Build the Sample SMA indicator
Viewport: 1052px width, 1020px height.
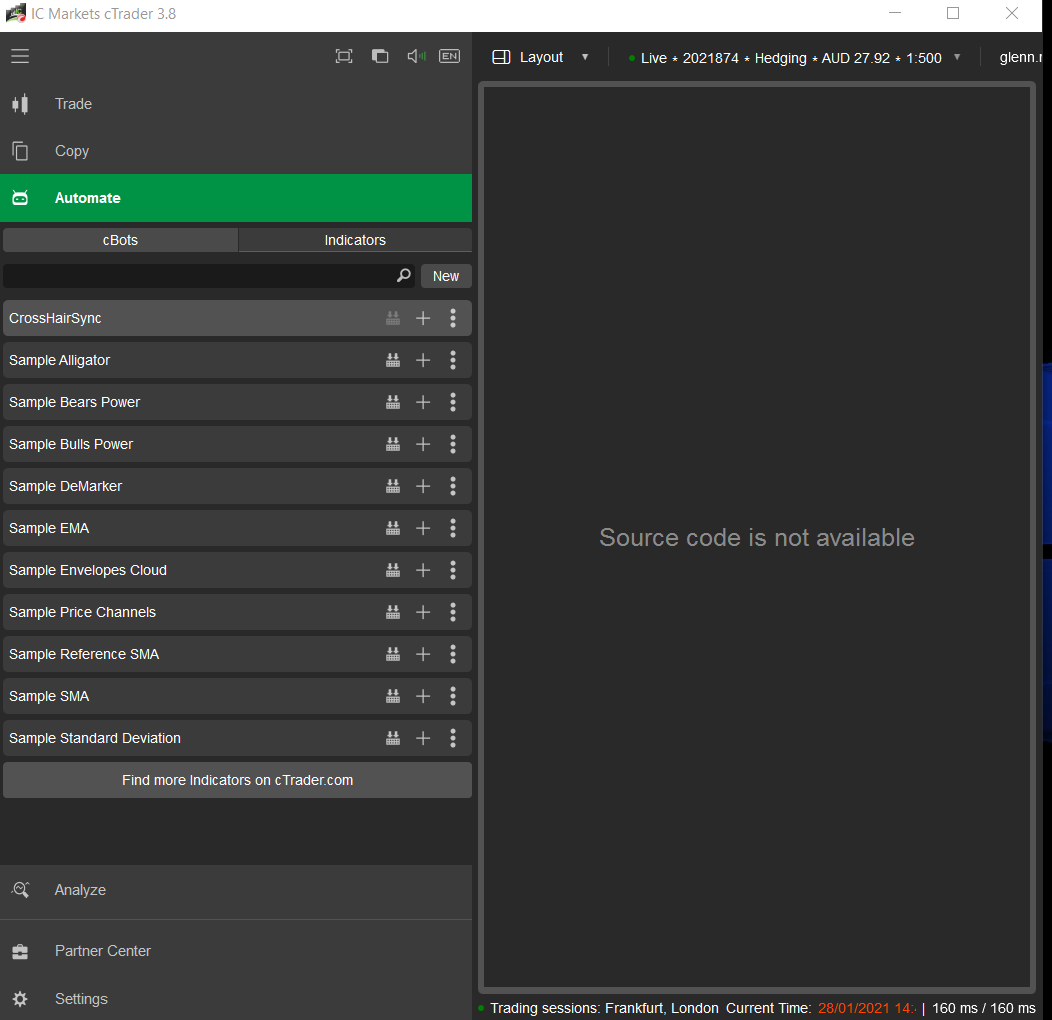[393, 696]
